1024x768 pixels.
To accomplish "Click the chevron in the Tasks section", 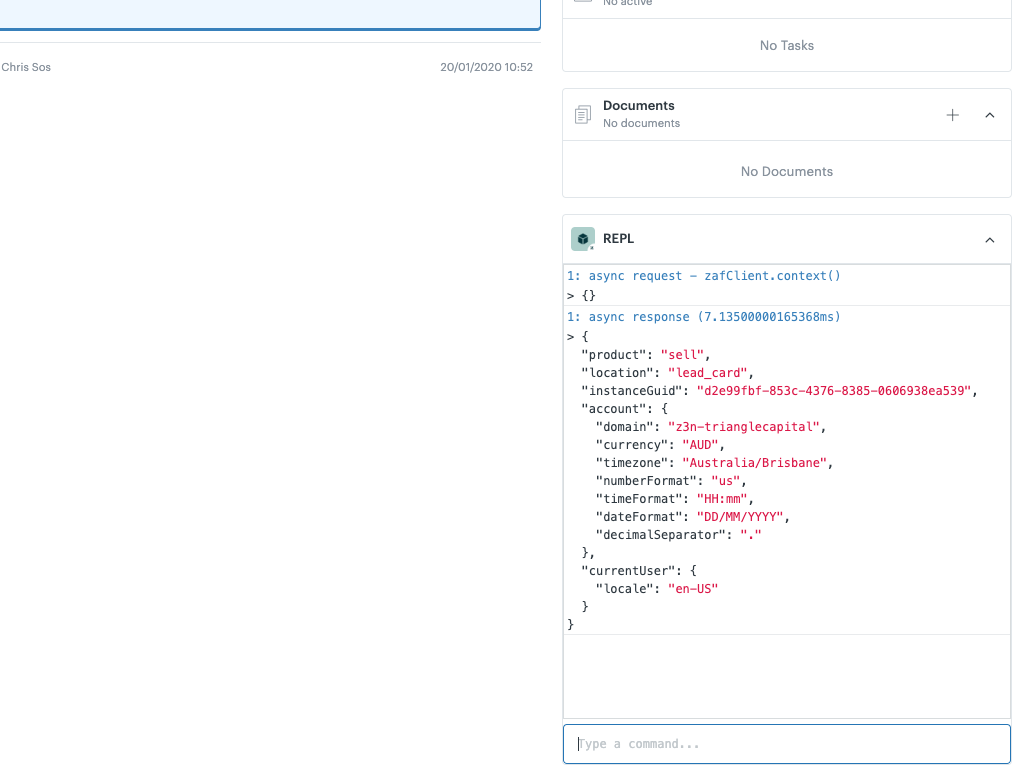I will [989, 2].
